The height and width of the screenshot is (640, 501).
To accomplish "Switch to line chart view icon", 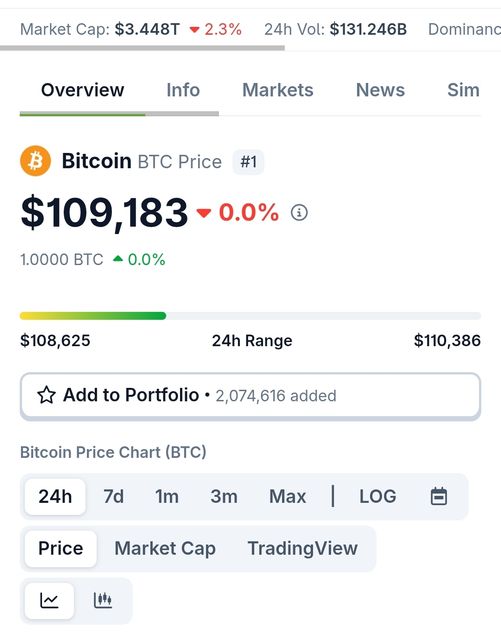I will (x=49, y=600).
